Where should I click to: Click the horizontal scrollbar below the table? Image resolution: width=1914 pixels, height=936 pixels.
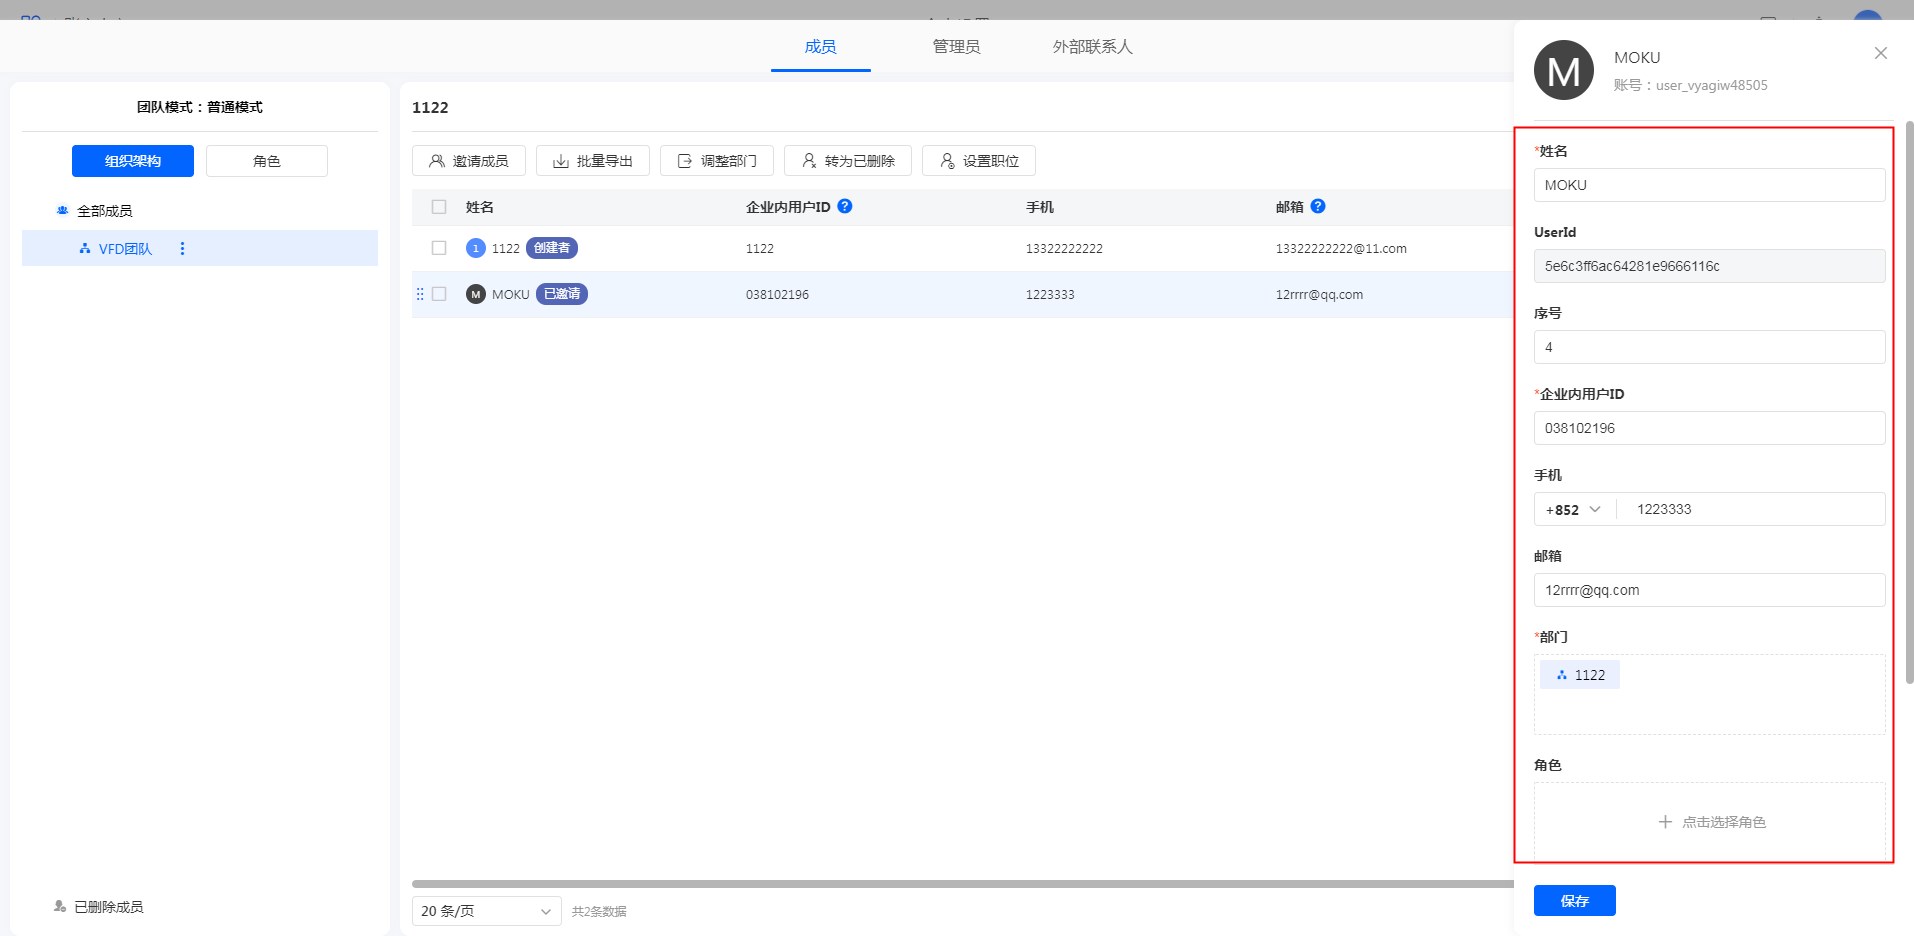pos(960,884)
